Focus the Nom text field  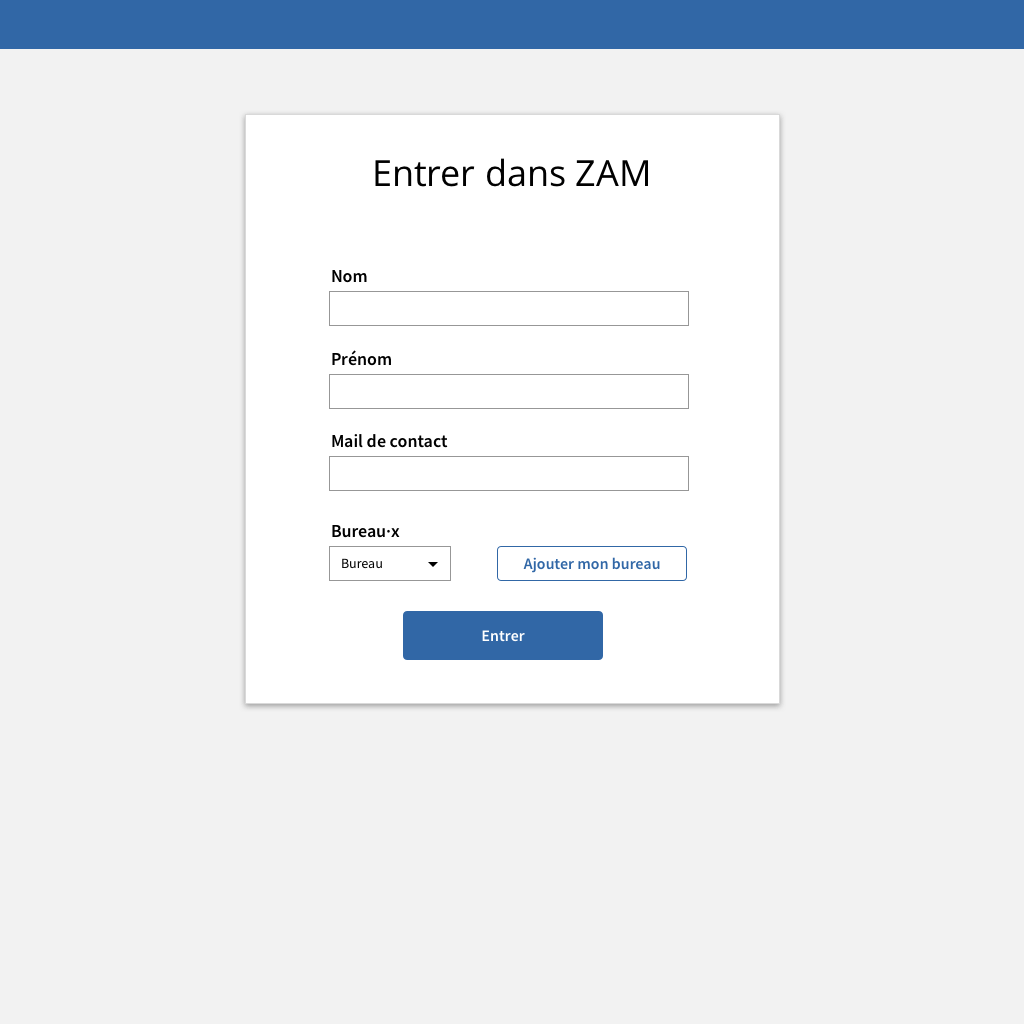click(x=509, y=308)
